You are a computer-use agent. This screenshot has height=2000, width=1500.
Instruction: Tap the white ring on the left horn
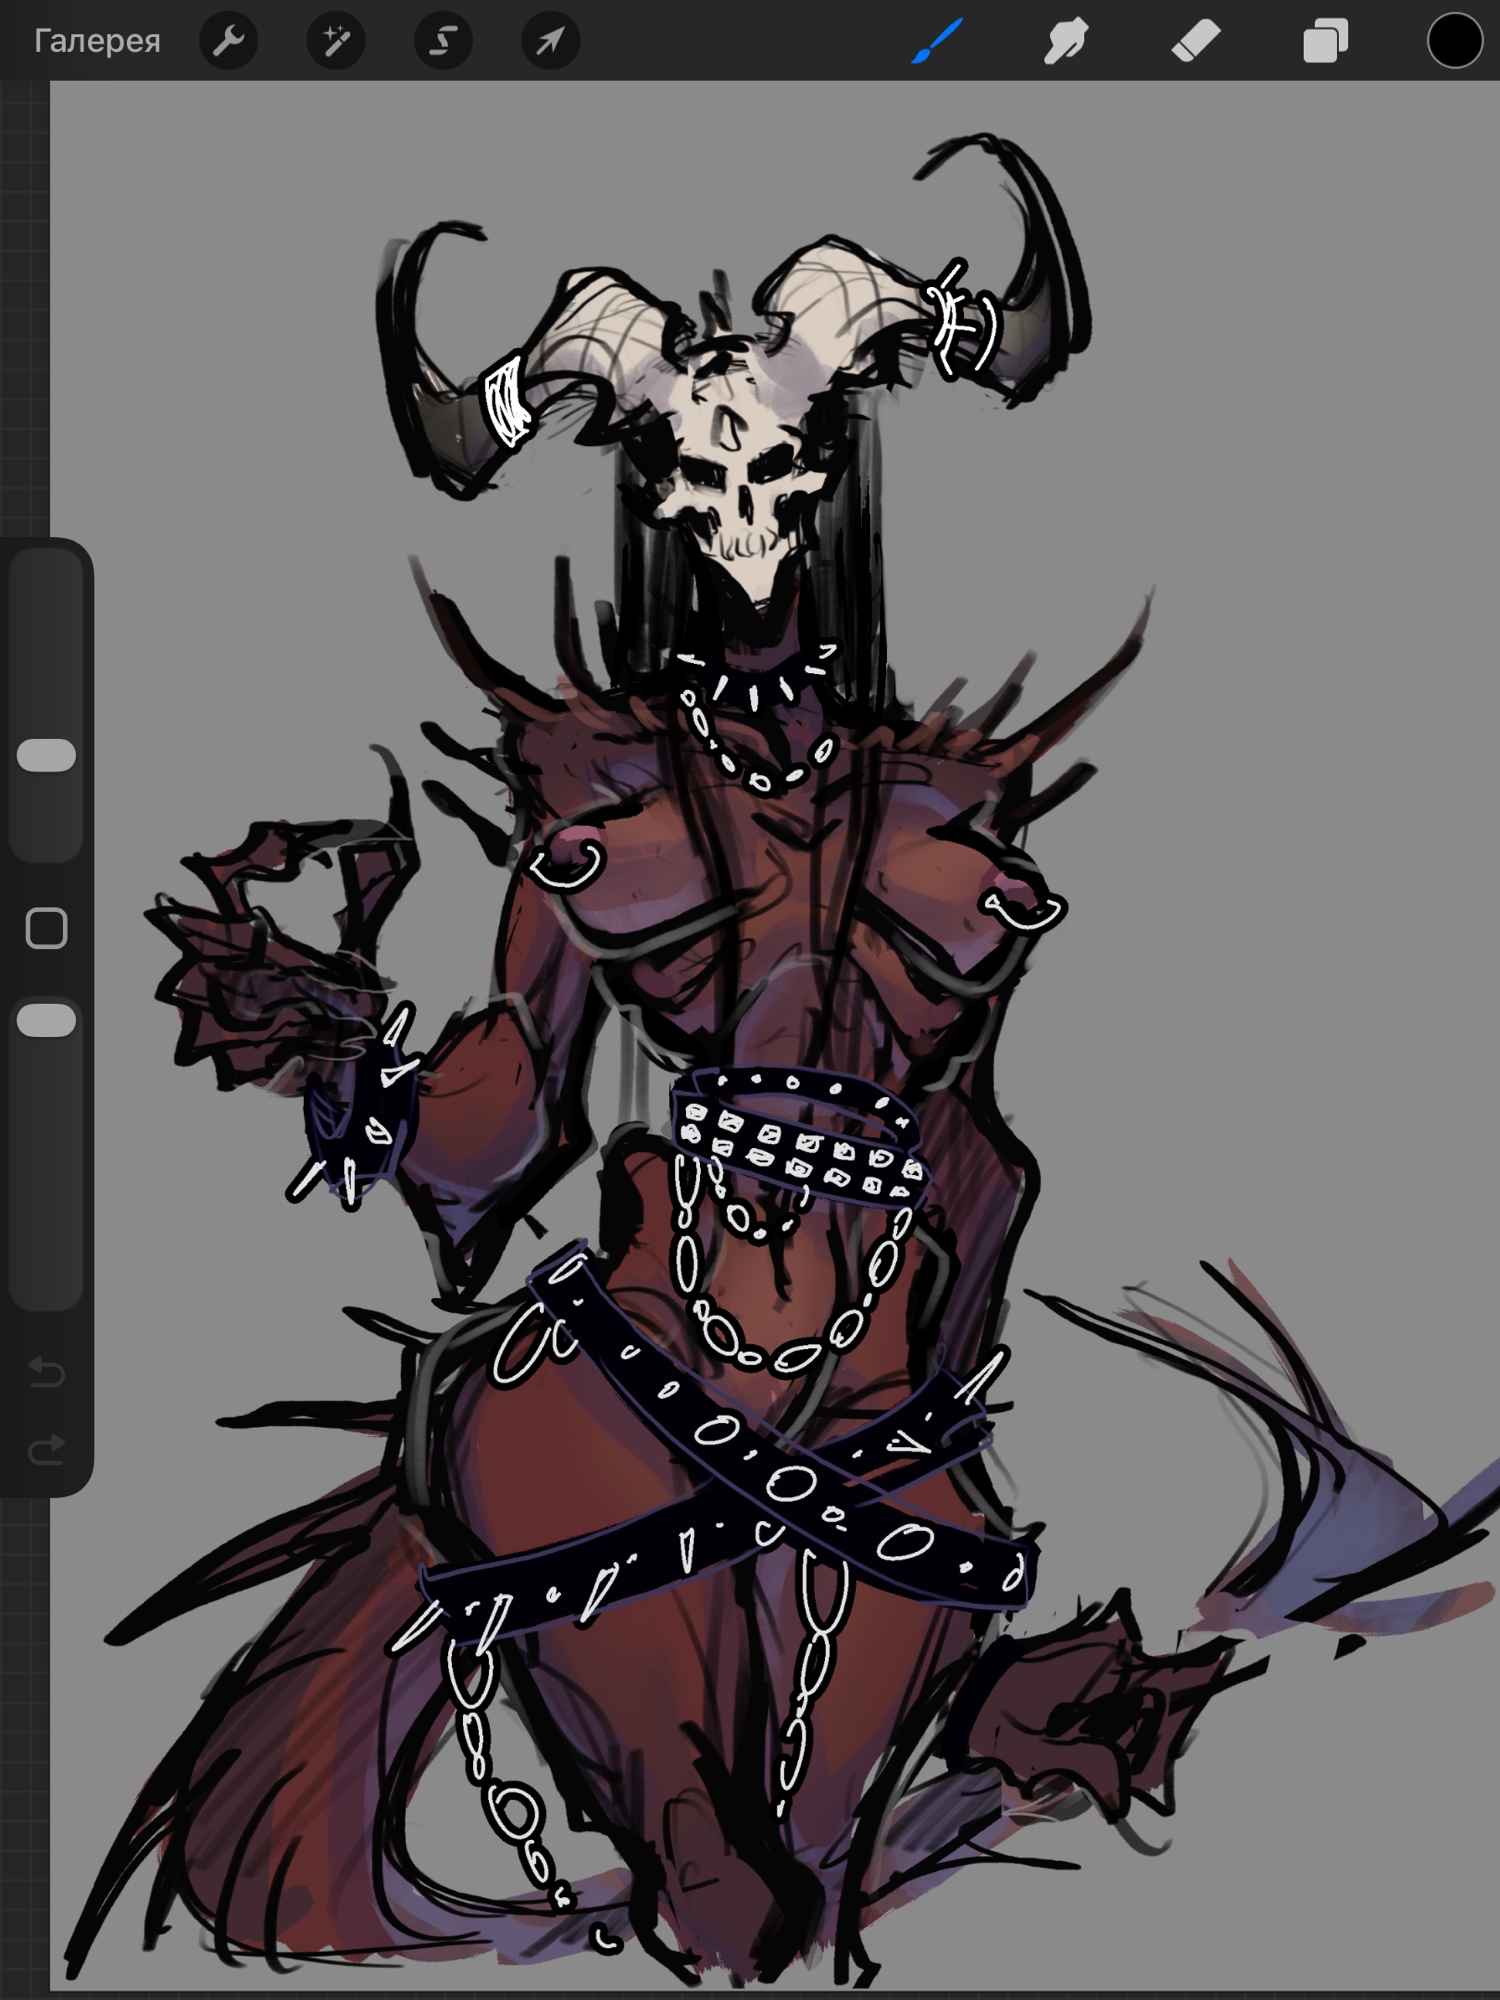(x=508, y=402)
